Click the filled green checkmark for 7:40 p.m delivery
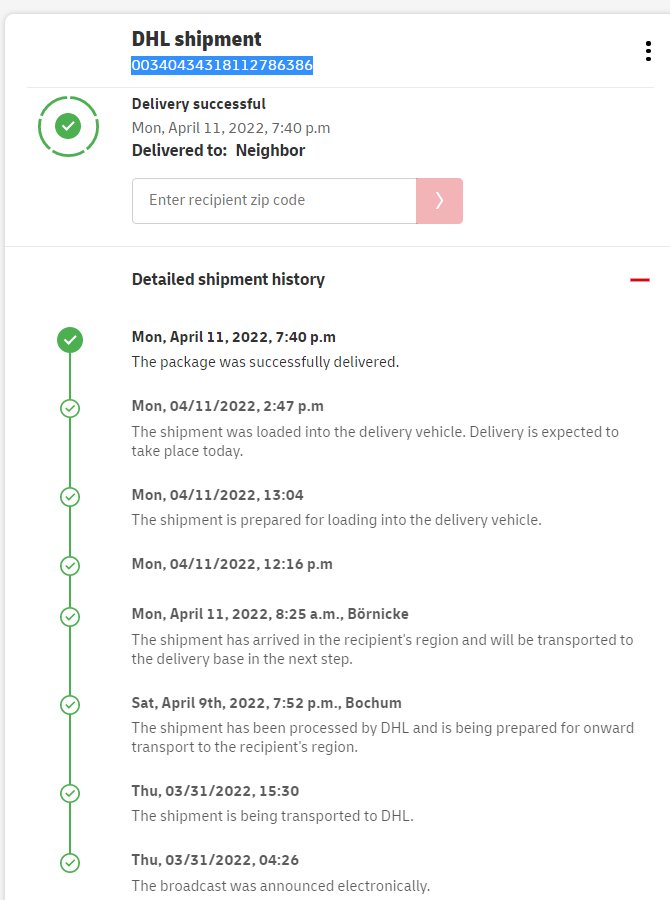This screenshot has height=900, width=670. (x=70, y=340)
